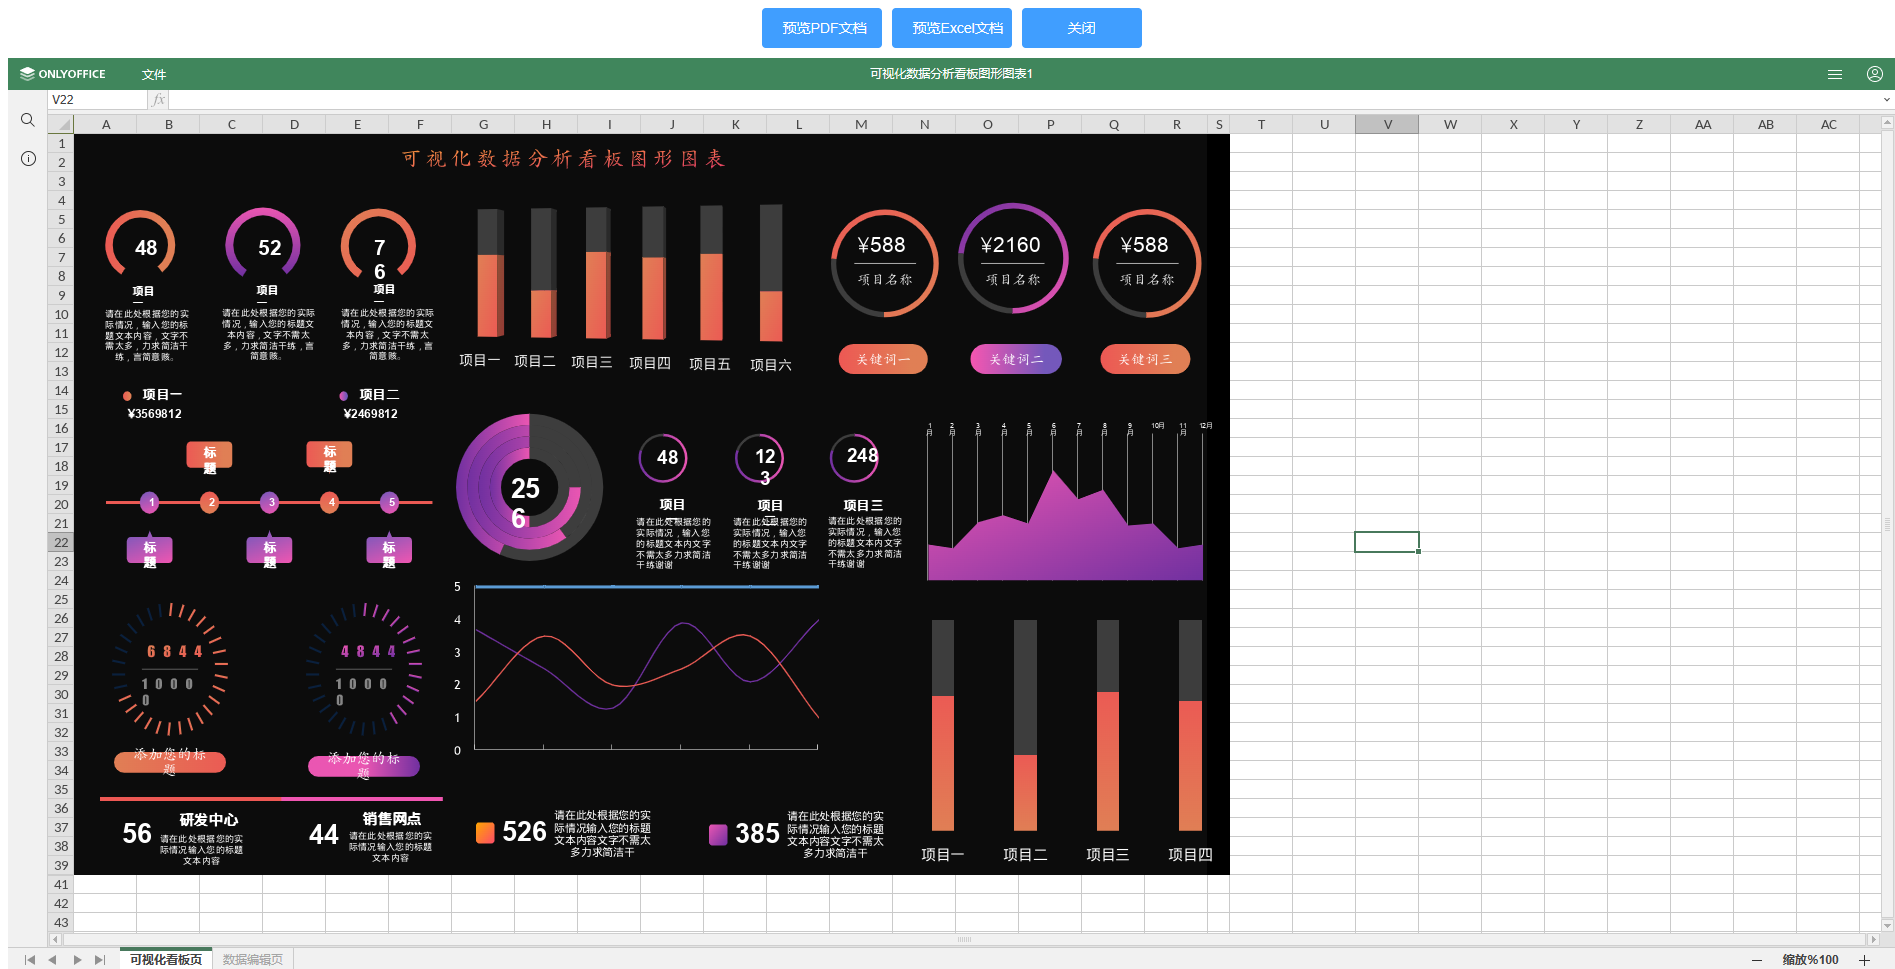Screen dimensions: 1895x969
Task: Switch to the 数据编辑页 sheet tab
Action: point(253,960)
